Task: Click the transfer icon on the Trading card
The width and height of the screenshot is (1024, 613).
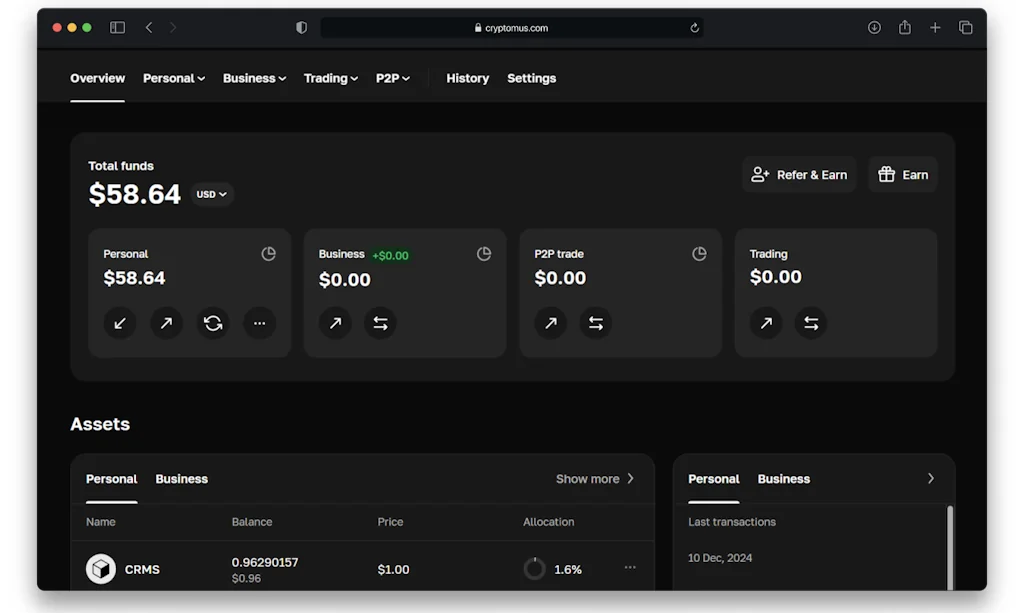Action: tap(811, 323)
